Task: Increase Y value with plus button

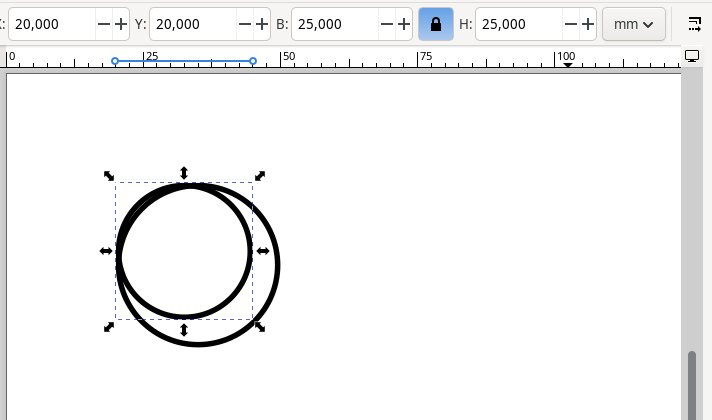Action: 262,24
